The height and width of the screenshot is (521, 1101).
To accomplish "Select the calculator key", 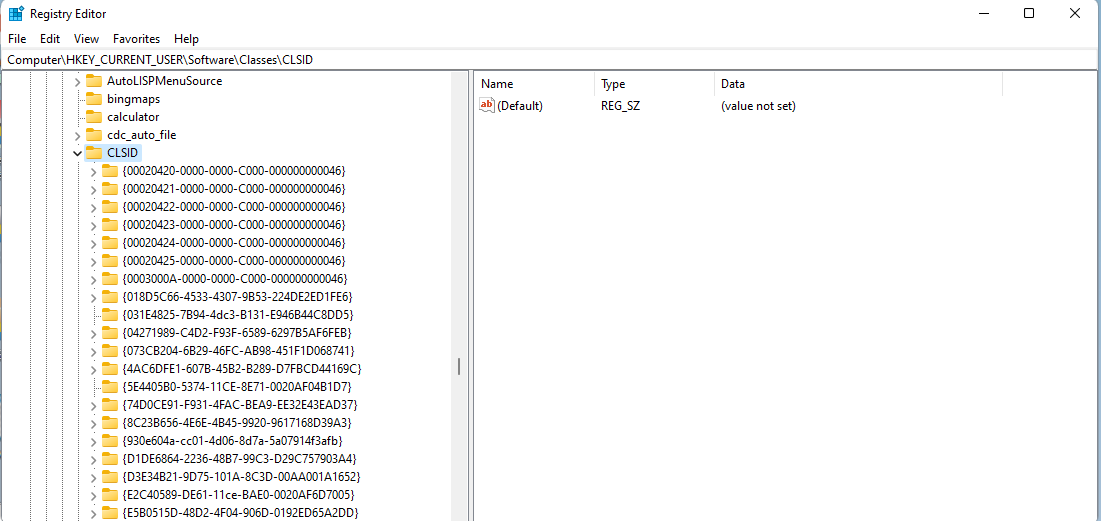I will (133, 117).
